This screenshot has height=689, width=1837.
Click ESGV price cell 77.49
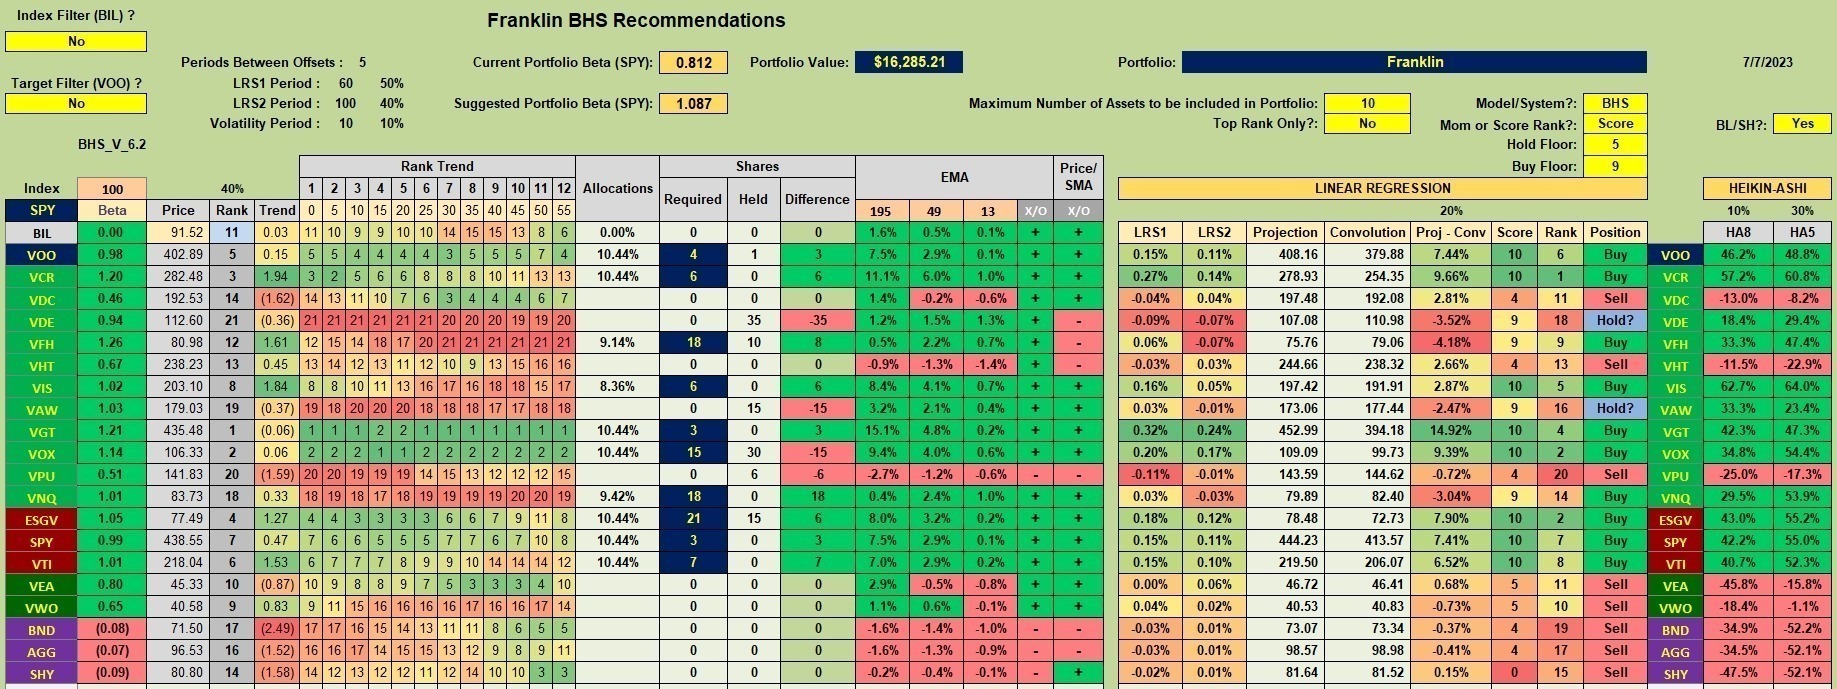click(178, 519)
